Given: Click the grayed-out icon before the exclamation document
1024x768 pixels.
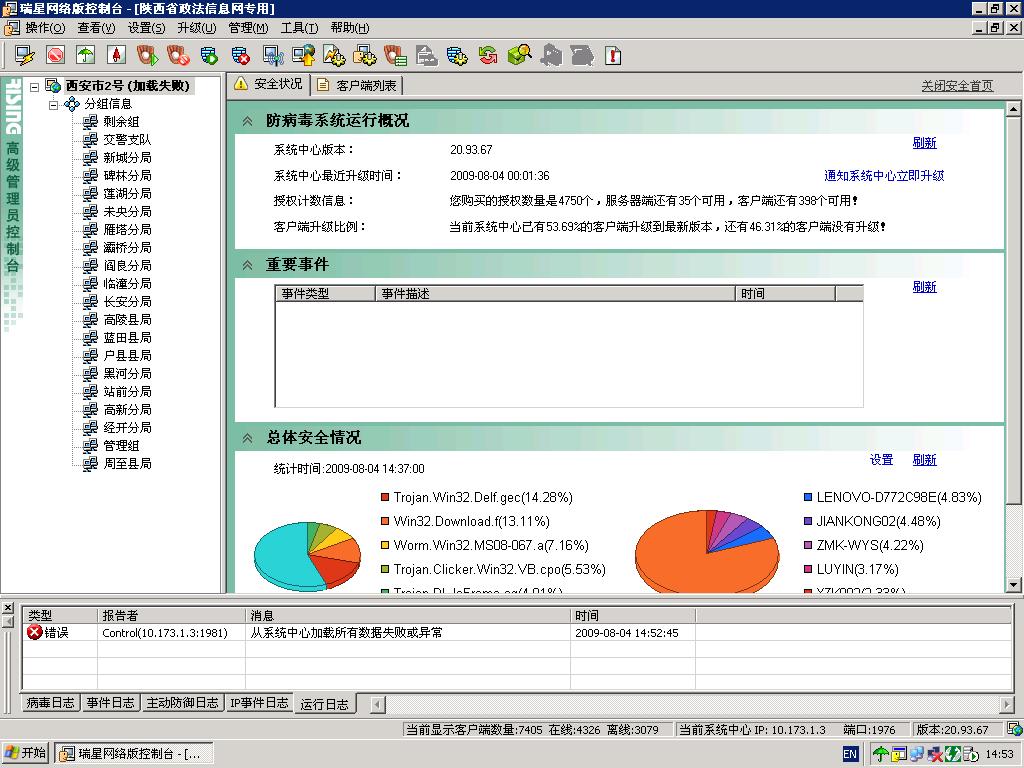Looking at the screenshot, I should (x=582, y=56).
